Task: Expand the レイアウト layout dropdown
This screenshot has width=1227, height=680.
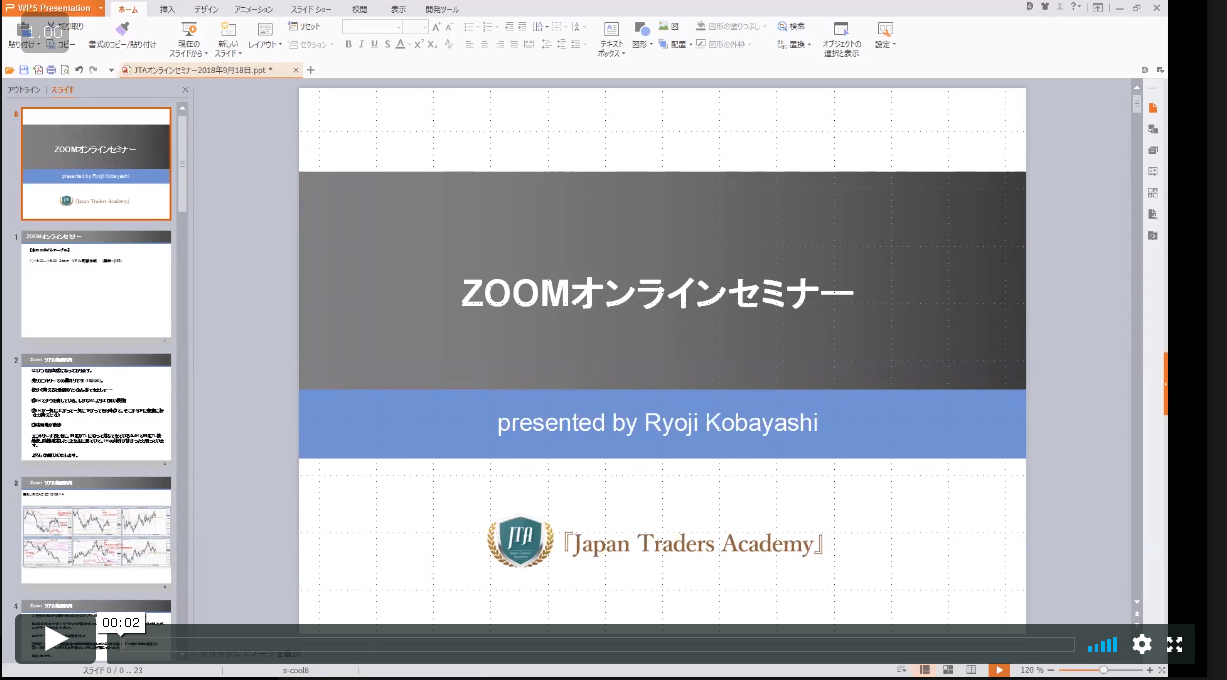Action: pyautogui.click(x=265, y=45)
